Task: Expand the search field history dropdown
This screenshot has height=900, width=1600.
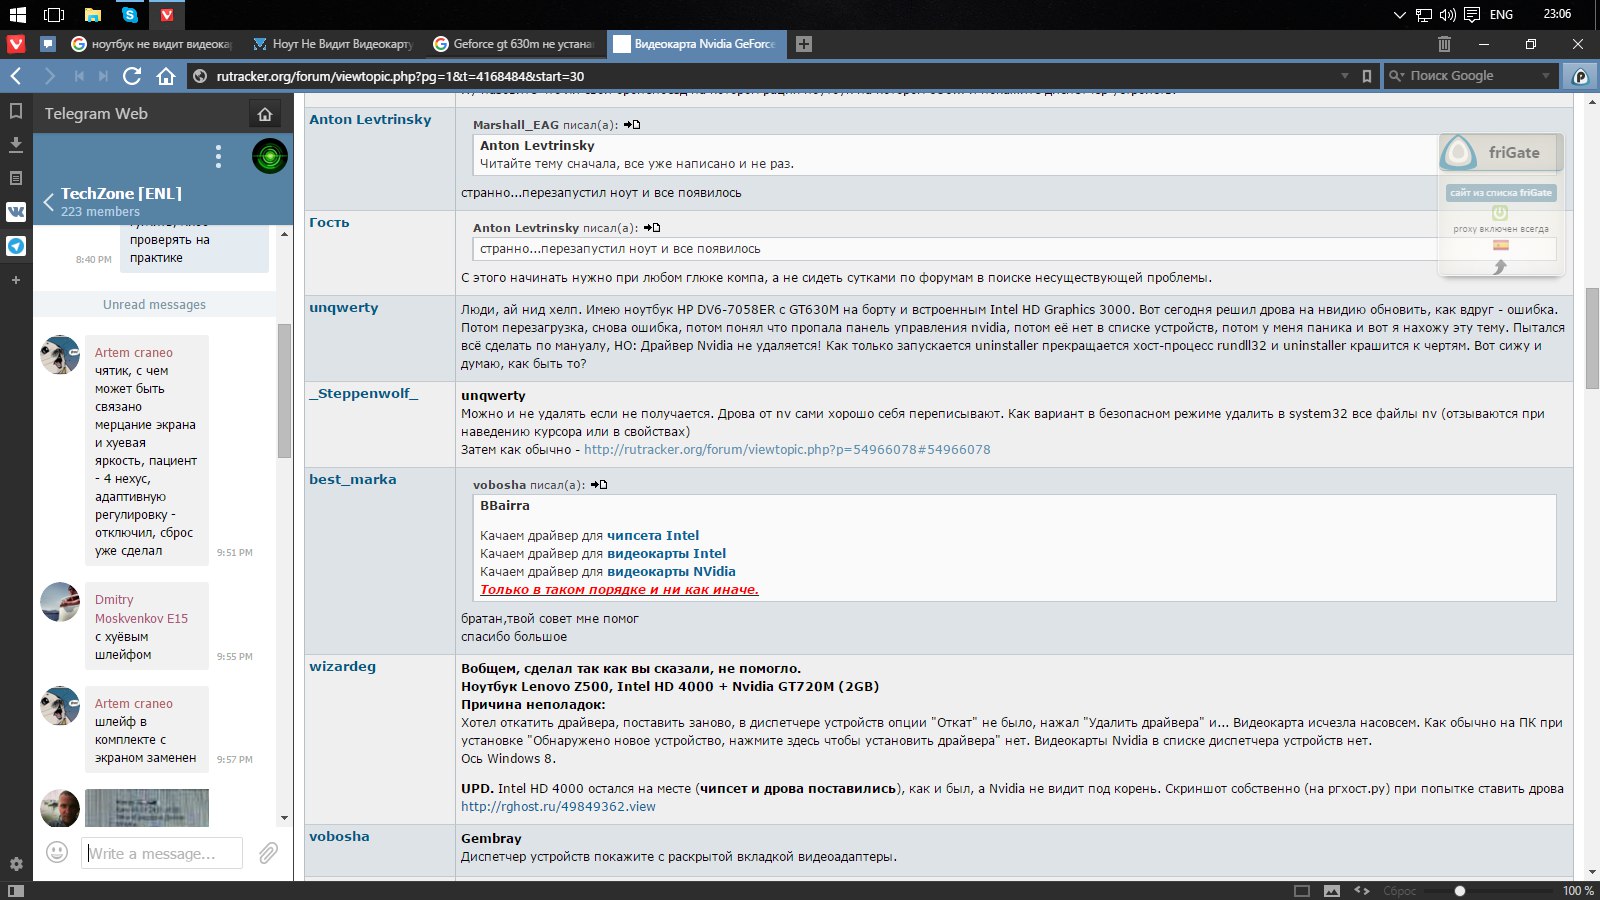Action: pyautogui.click(x=1546, y=76)
